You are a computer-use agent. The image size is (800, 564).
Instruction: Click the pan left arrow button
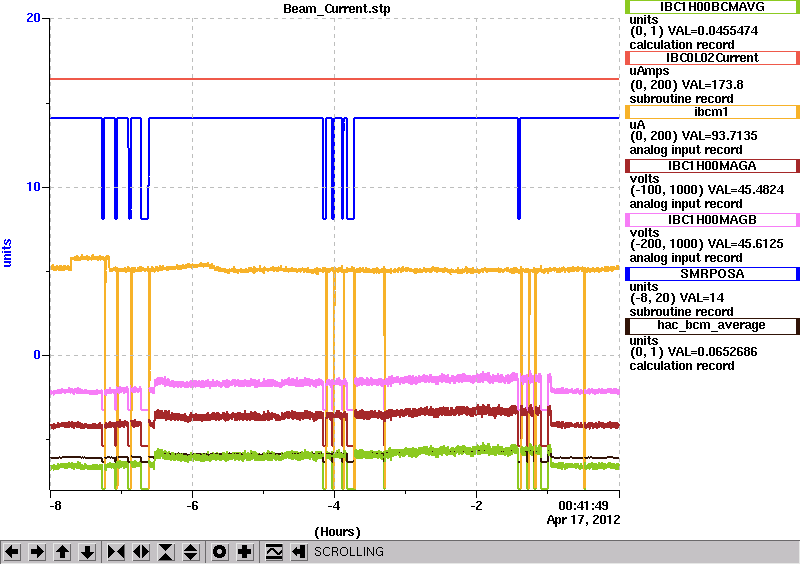coord(12,552)
